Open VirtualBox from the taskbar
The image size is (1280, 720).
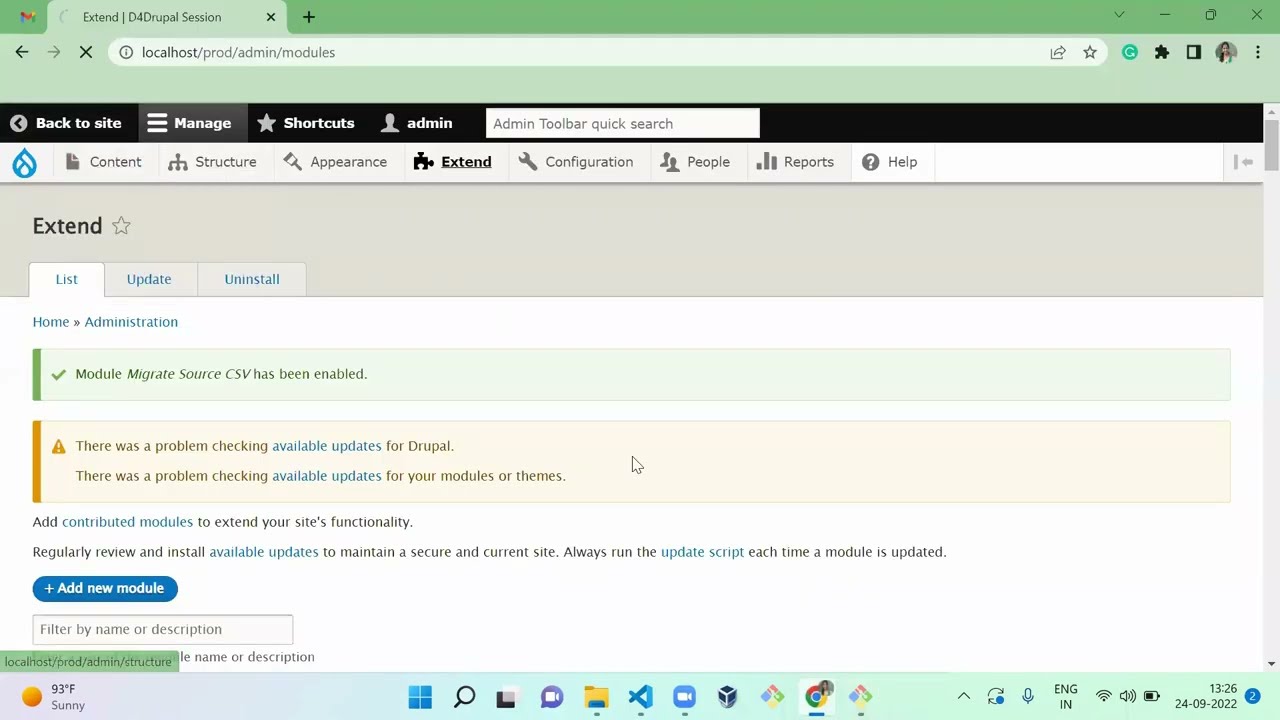(728, 697)
